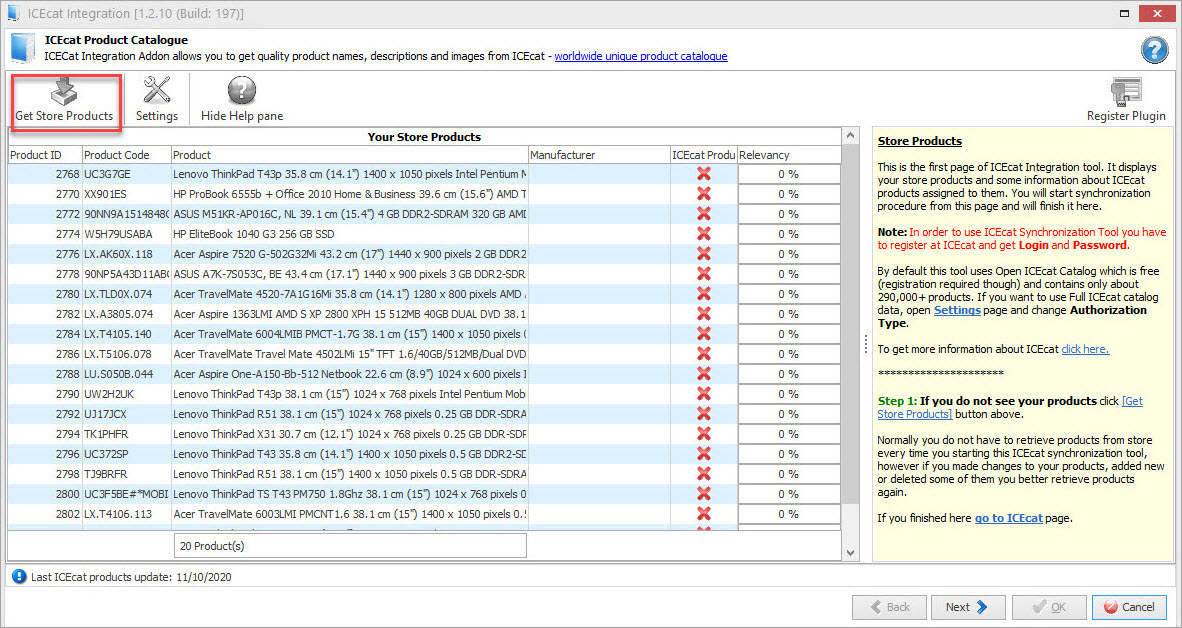1182x628 pixels.
Task: Click red X icon for product W5H79USABA
Action: coord(704,234)
